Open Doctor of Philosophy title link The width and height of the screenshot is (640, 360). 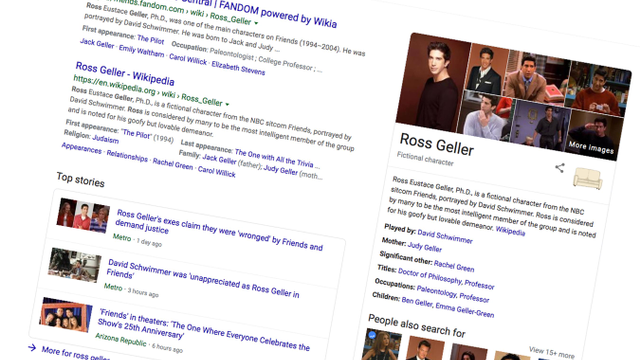[430, 277]
